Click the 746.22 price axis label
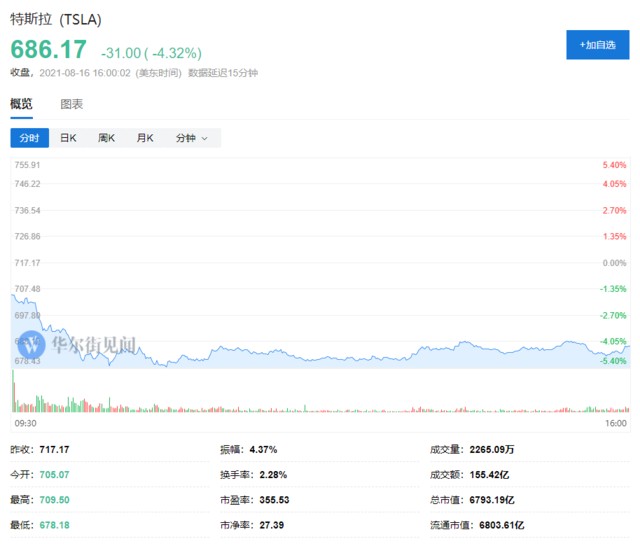This screenshot has height=546, width=640. (x=27, y=184)
